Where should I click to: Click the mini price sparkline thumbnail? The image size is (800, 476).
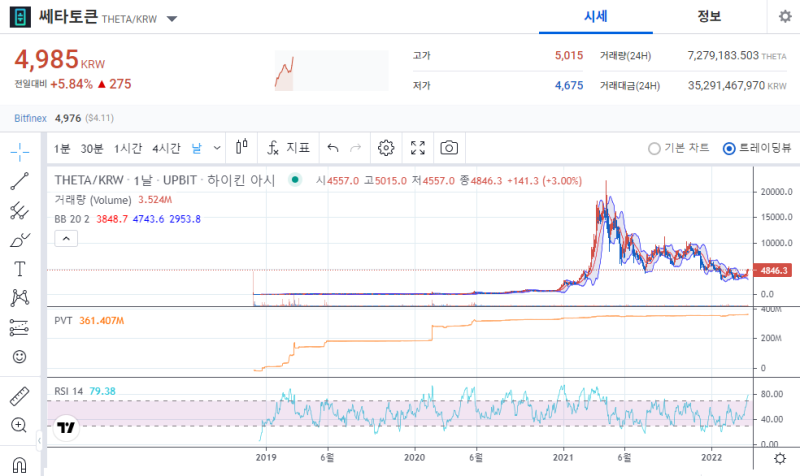(x=331, y=71)
